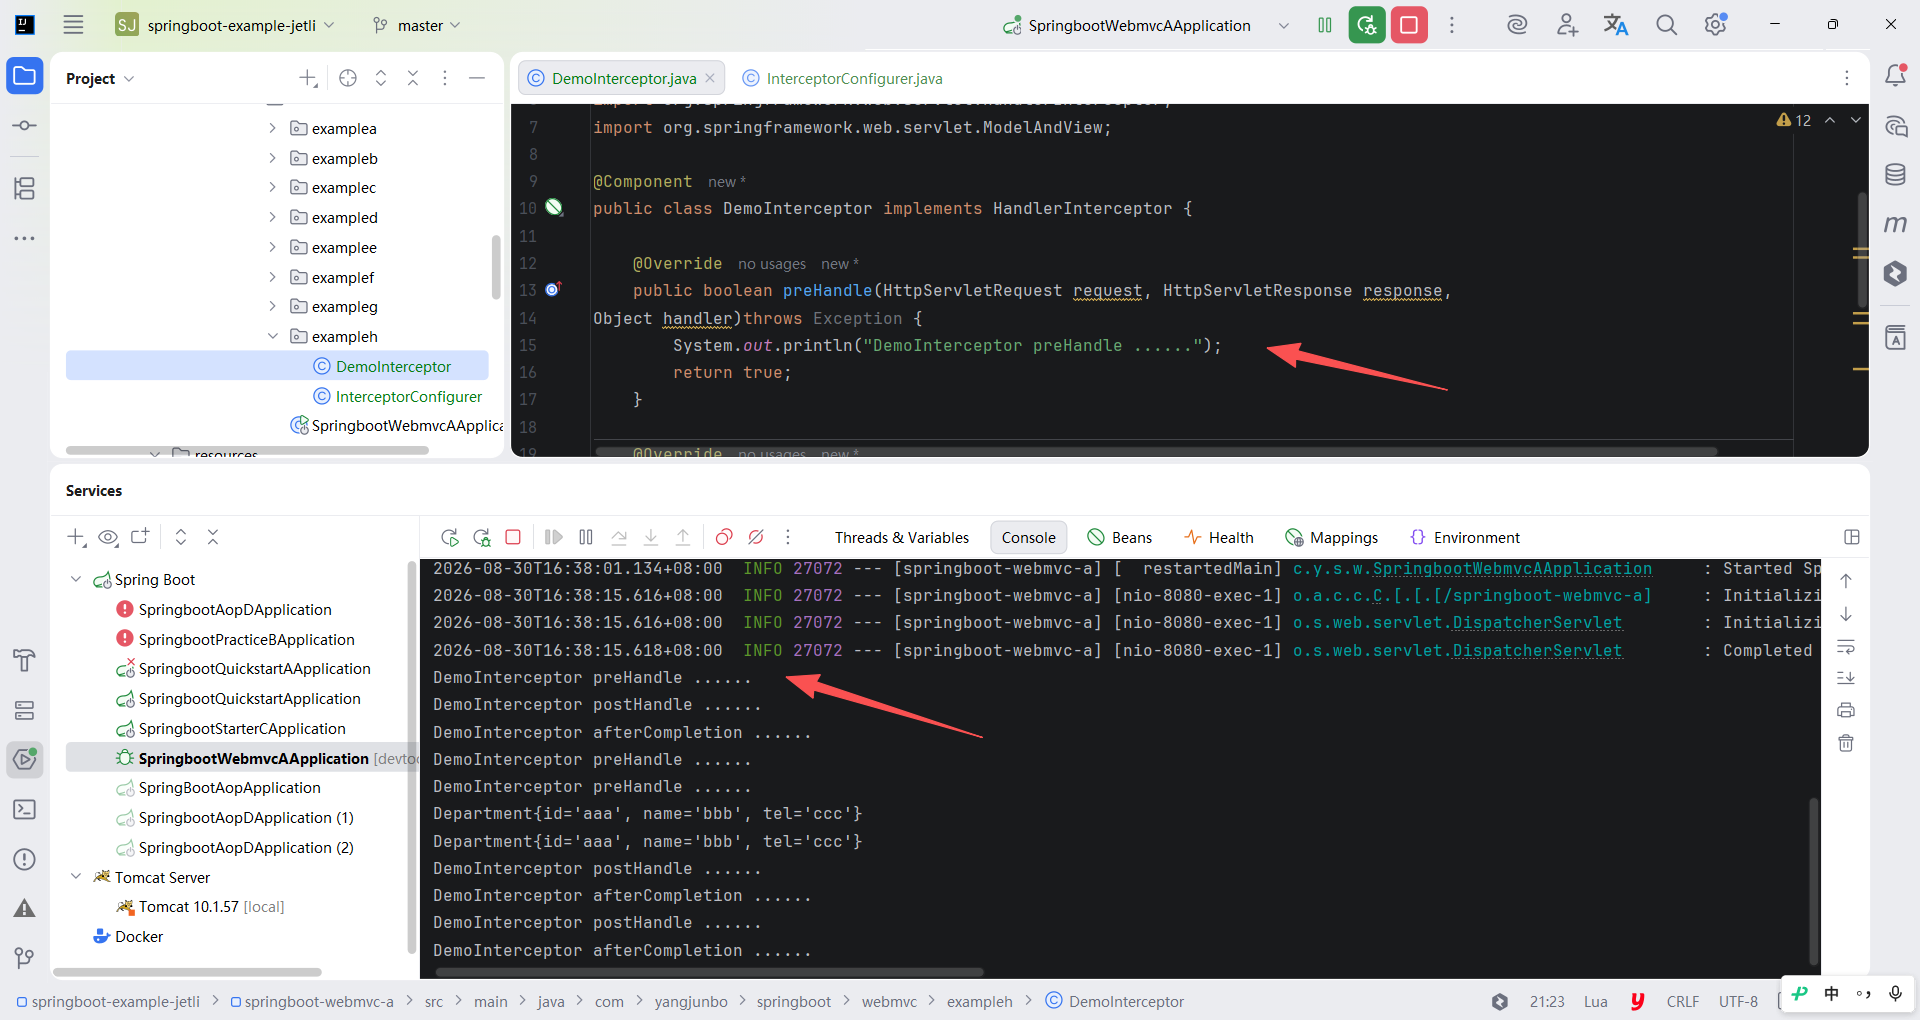Screen dimensions: 1920x1020
Task: Print console output with printer icon
Action: coord(1846,710)
